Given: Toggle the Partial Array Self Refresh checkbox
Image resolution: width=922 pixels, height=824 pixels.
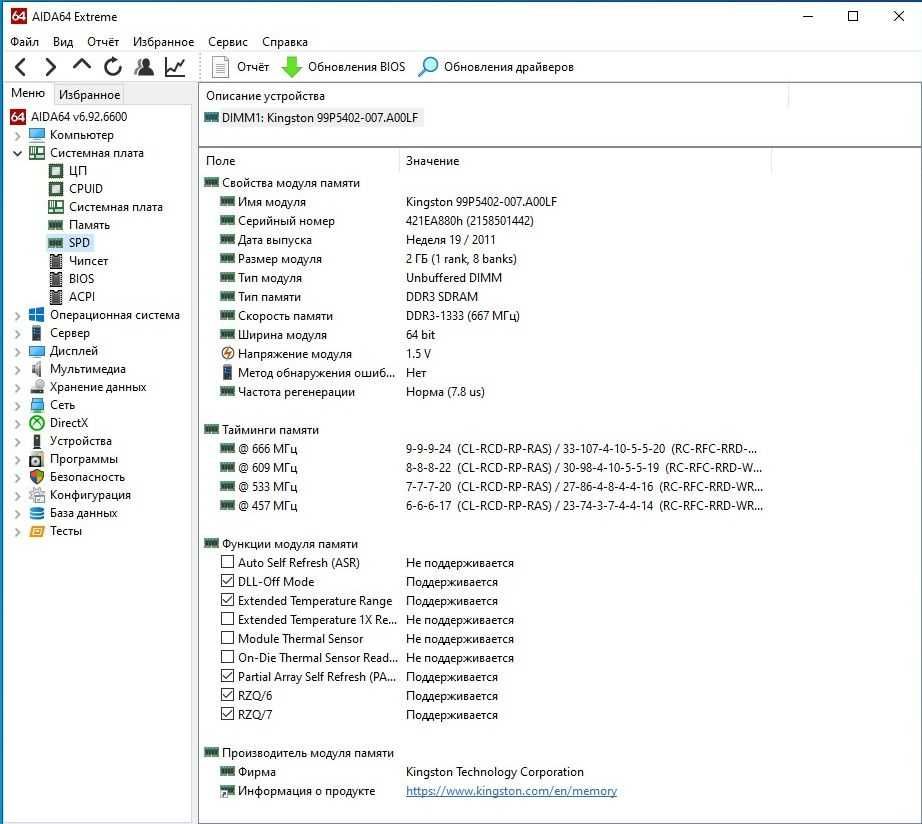Looking at the screenshot, I should coord(228,676).
